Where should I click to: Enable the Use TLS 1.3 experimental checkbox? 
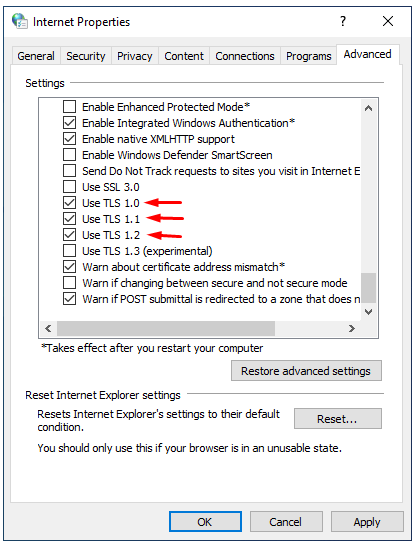tap(69, 251)
